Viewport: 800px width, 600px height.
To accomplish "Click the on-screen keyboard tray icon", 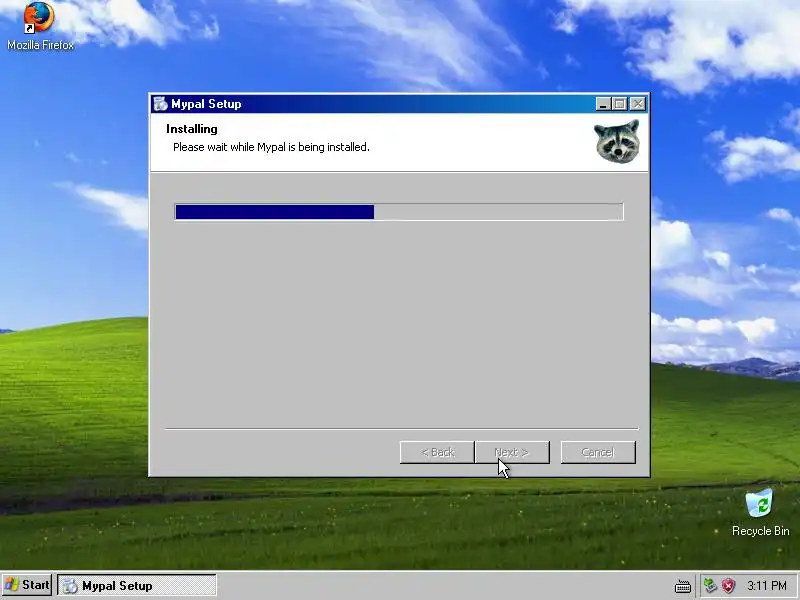I will 683,586.
